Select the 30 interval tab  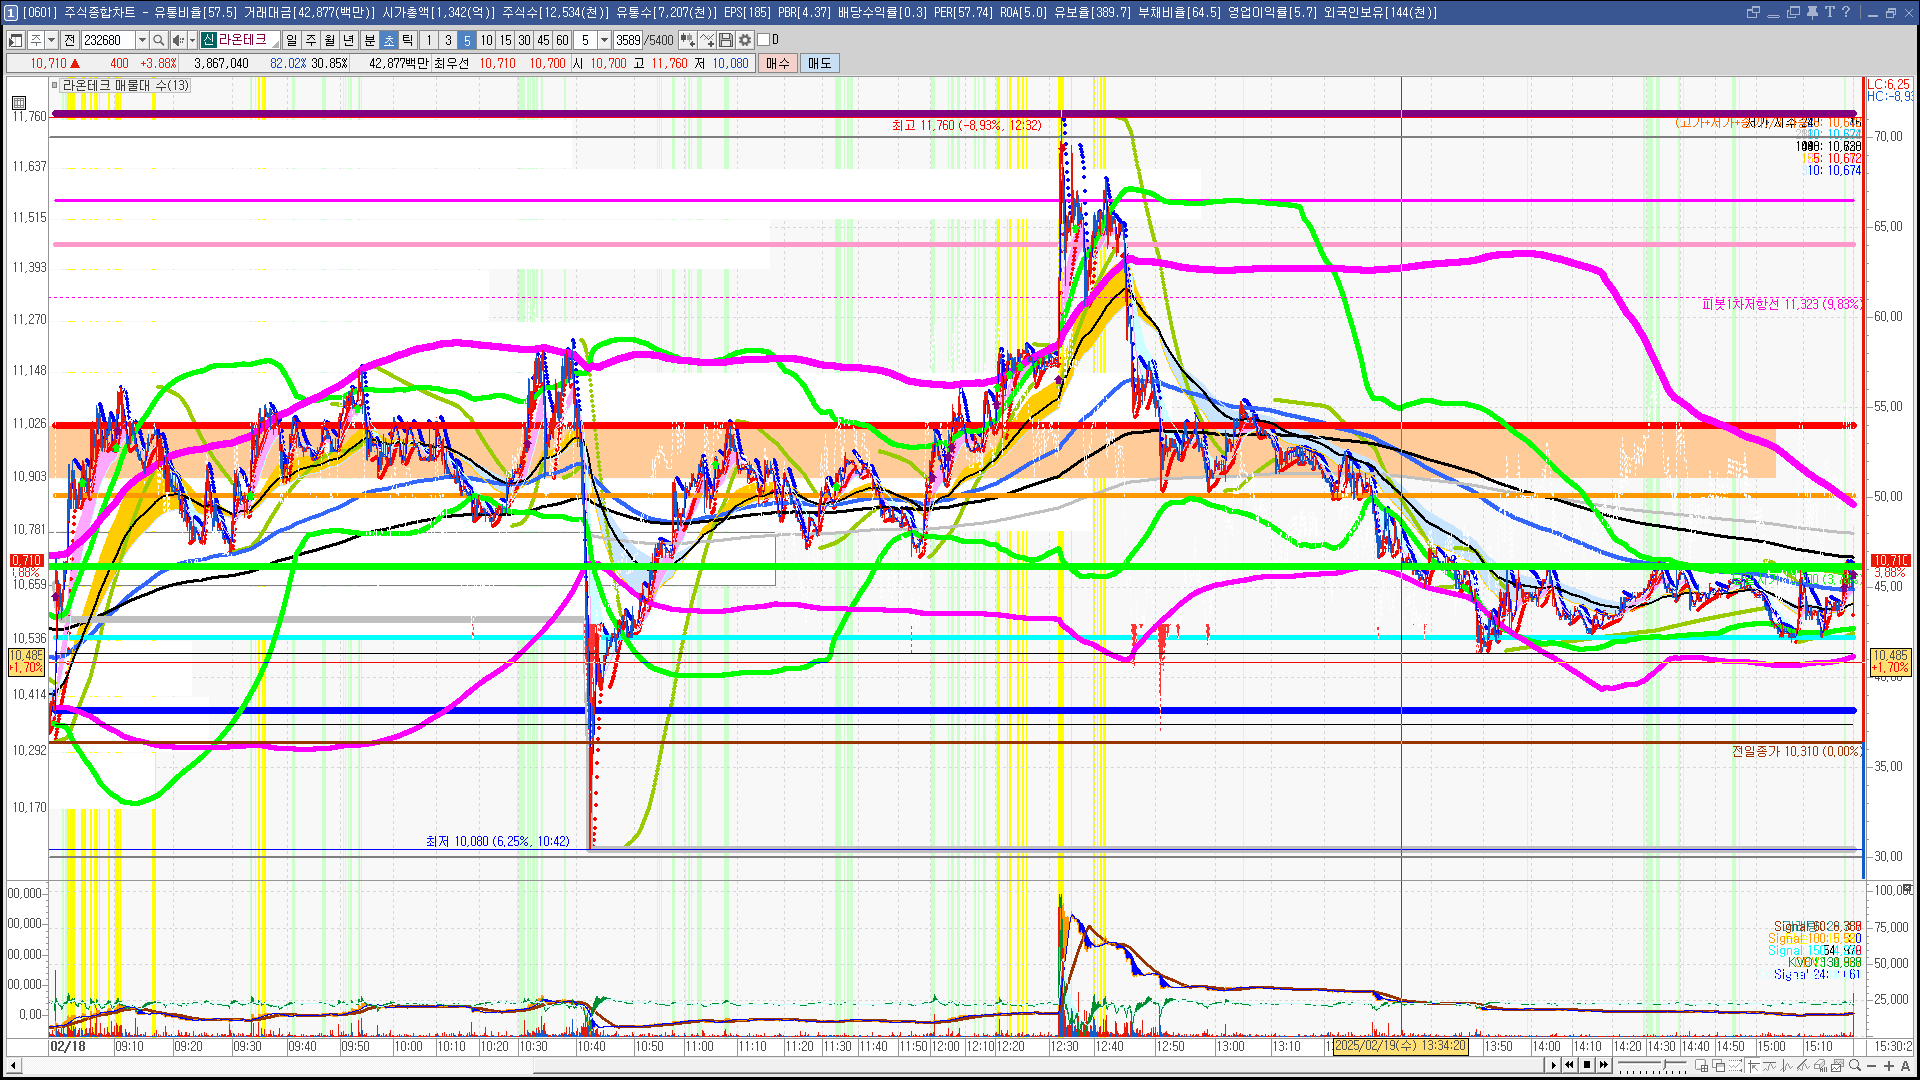(524, 40)
